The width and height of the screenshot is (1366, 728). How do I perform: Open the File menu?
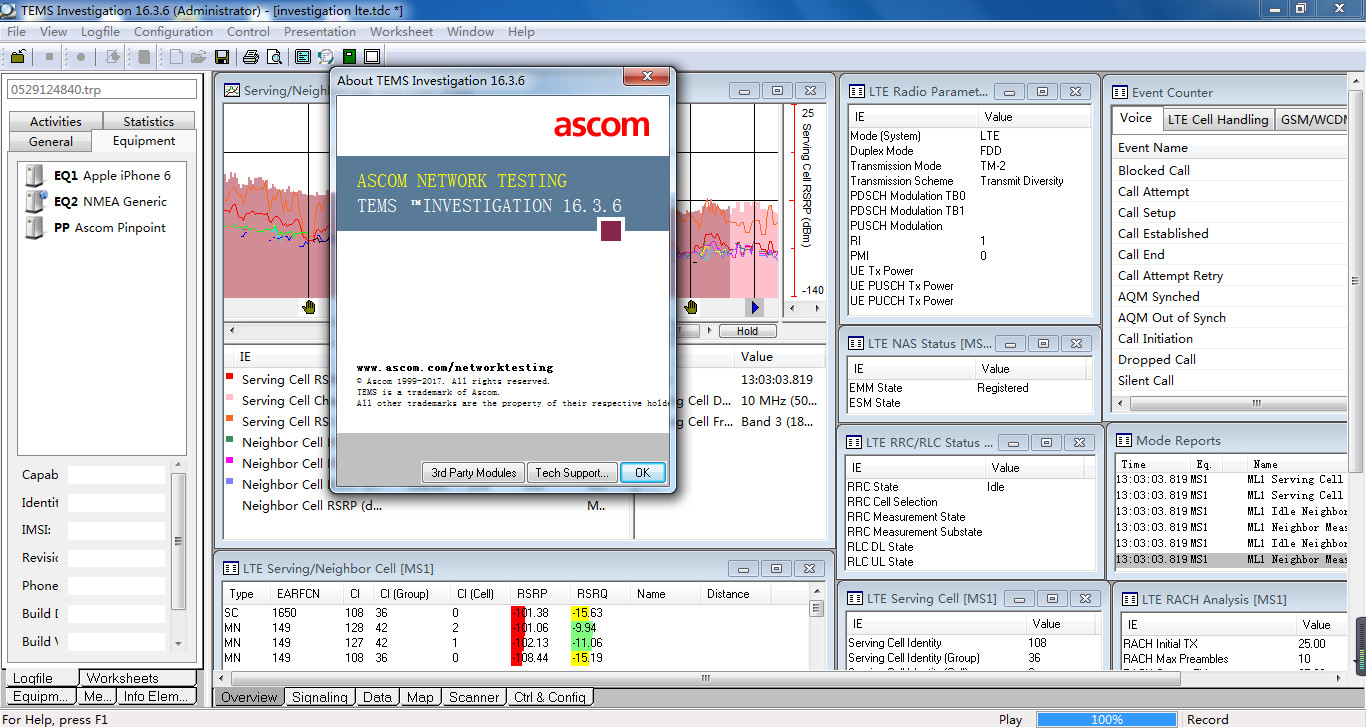[16, 31]
